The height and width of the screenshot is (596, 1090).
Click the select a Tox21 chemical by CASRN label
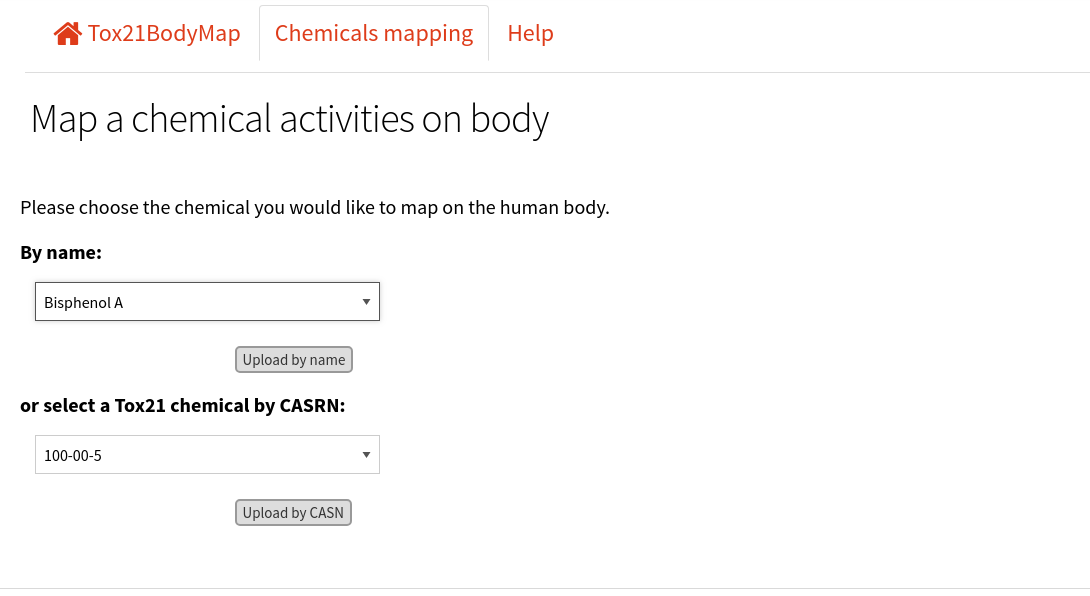(183, 405)
